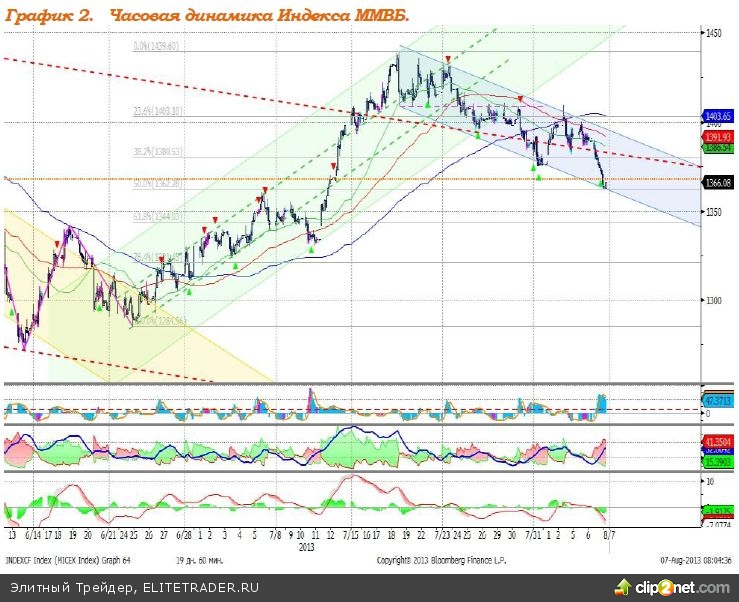This screenshot has width=739, height=602.
Task: Click the 7/31 date on time axis
Action: click(x=532, y=536)
